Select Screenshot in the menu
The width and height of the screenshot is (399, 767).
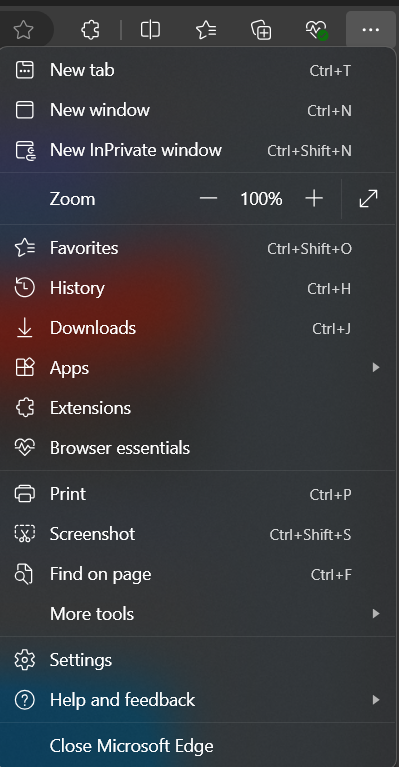pos(198,534)
